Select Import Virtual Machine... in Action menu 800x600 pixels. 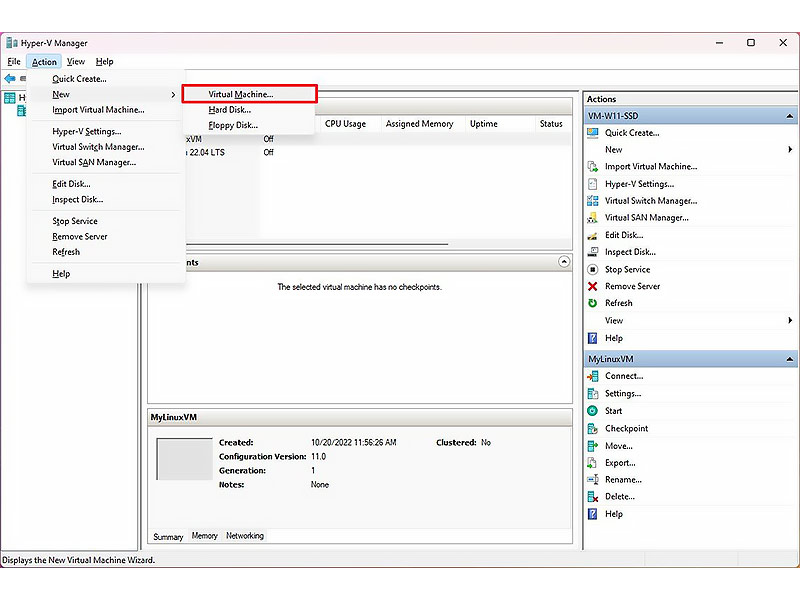click(x=106, y=110)
